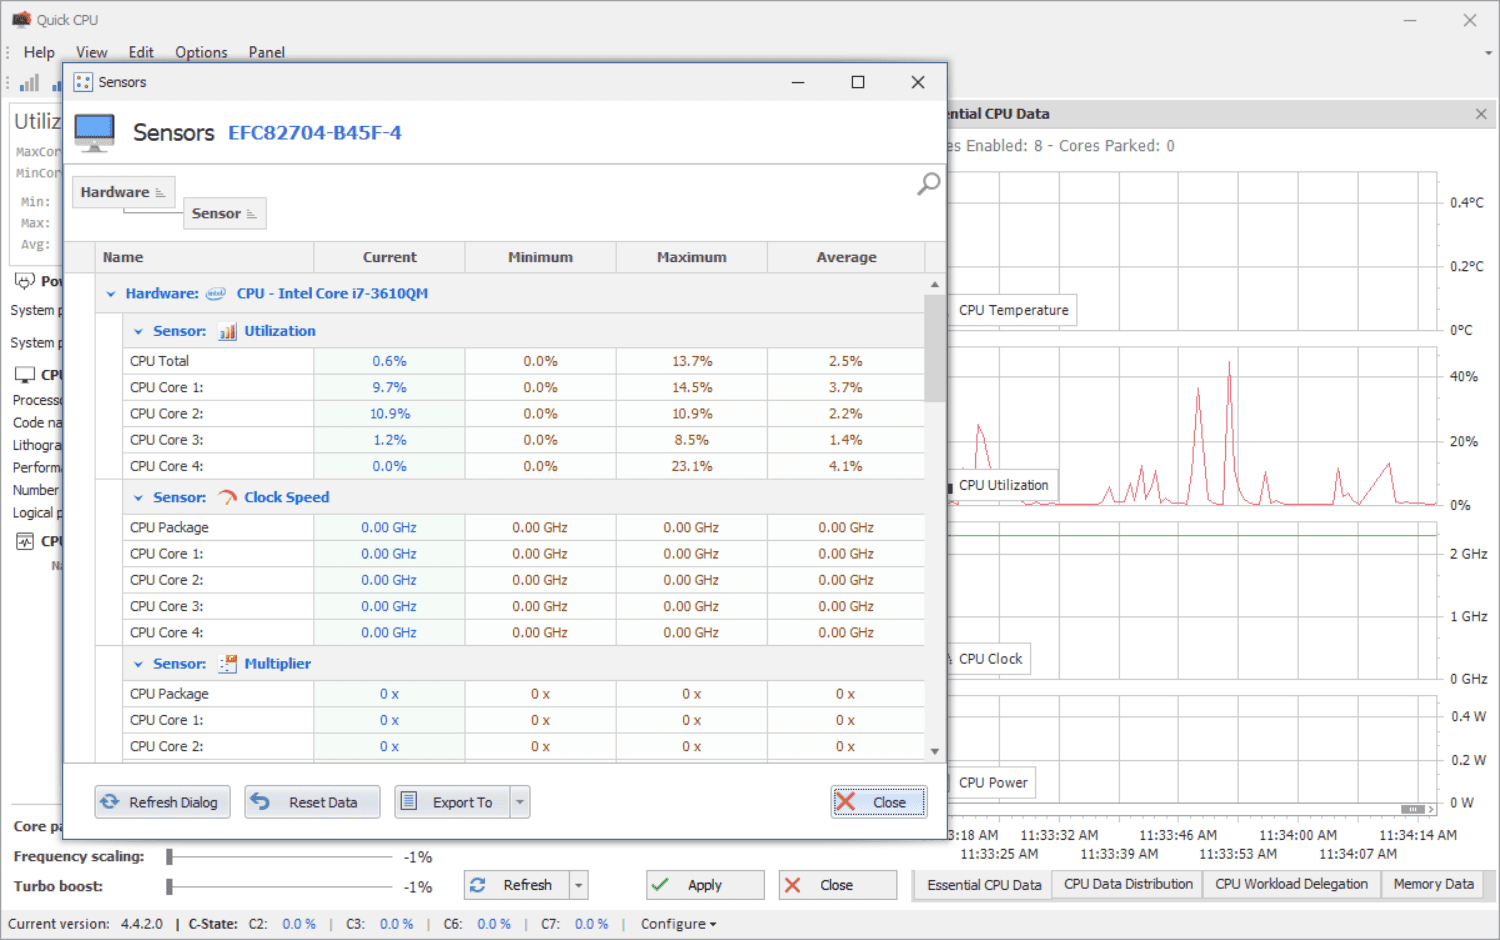Click the CPU Core 2 maximum value 10.9%
1500x940 pixels.
click(x=692, y=414)
